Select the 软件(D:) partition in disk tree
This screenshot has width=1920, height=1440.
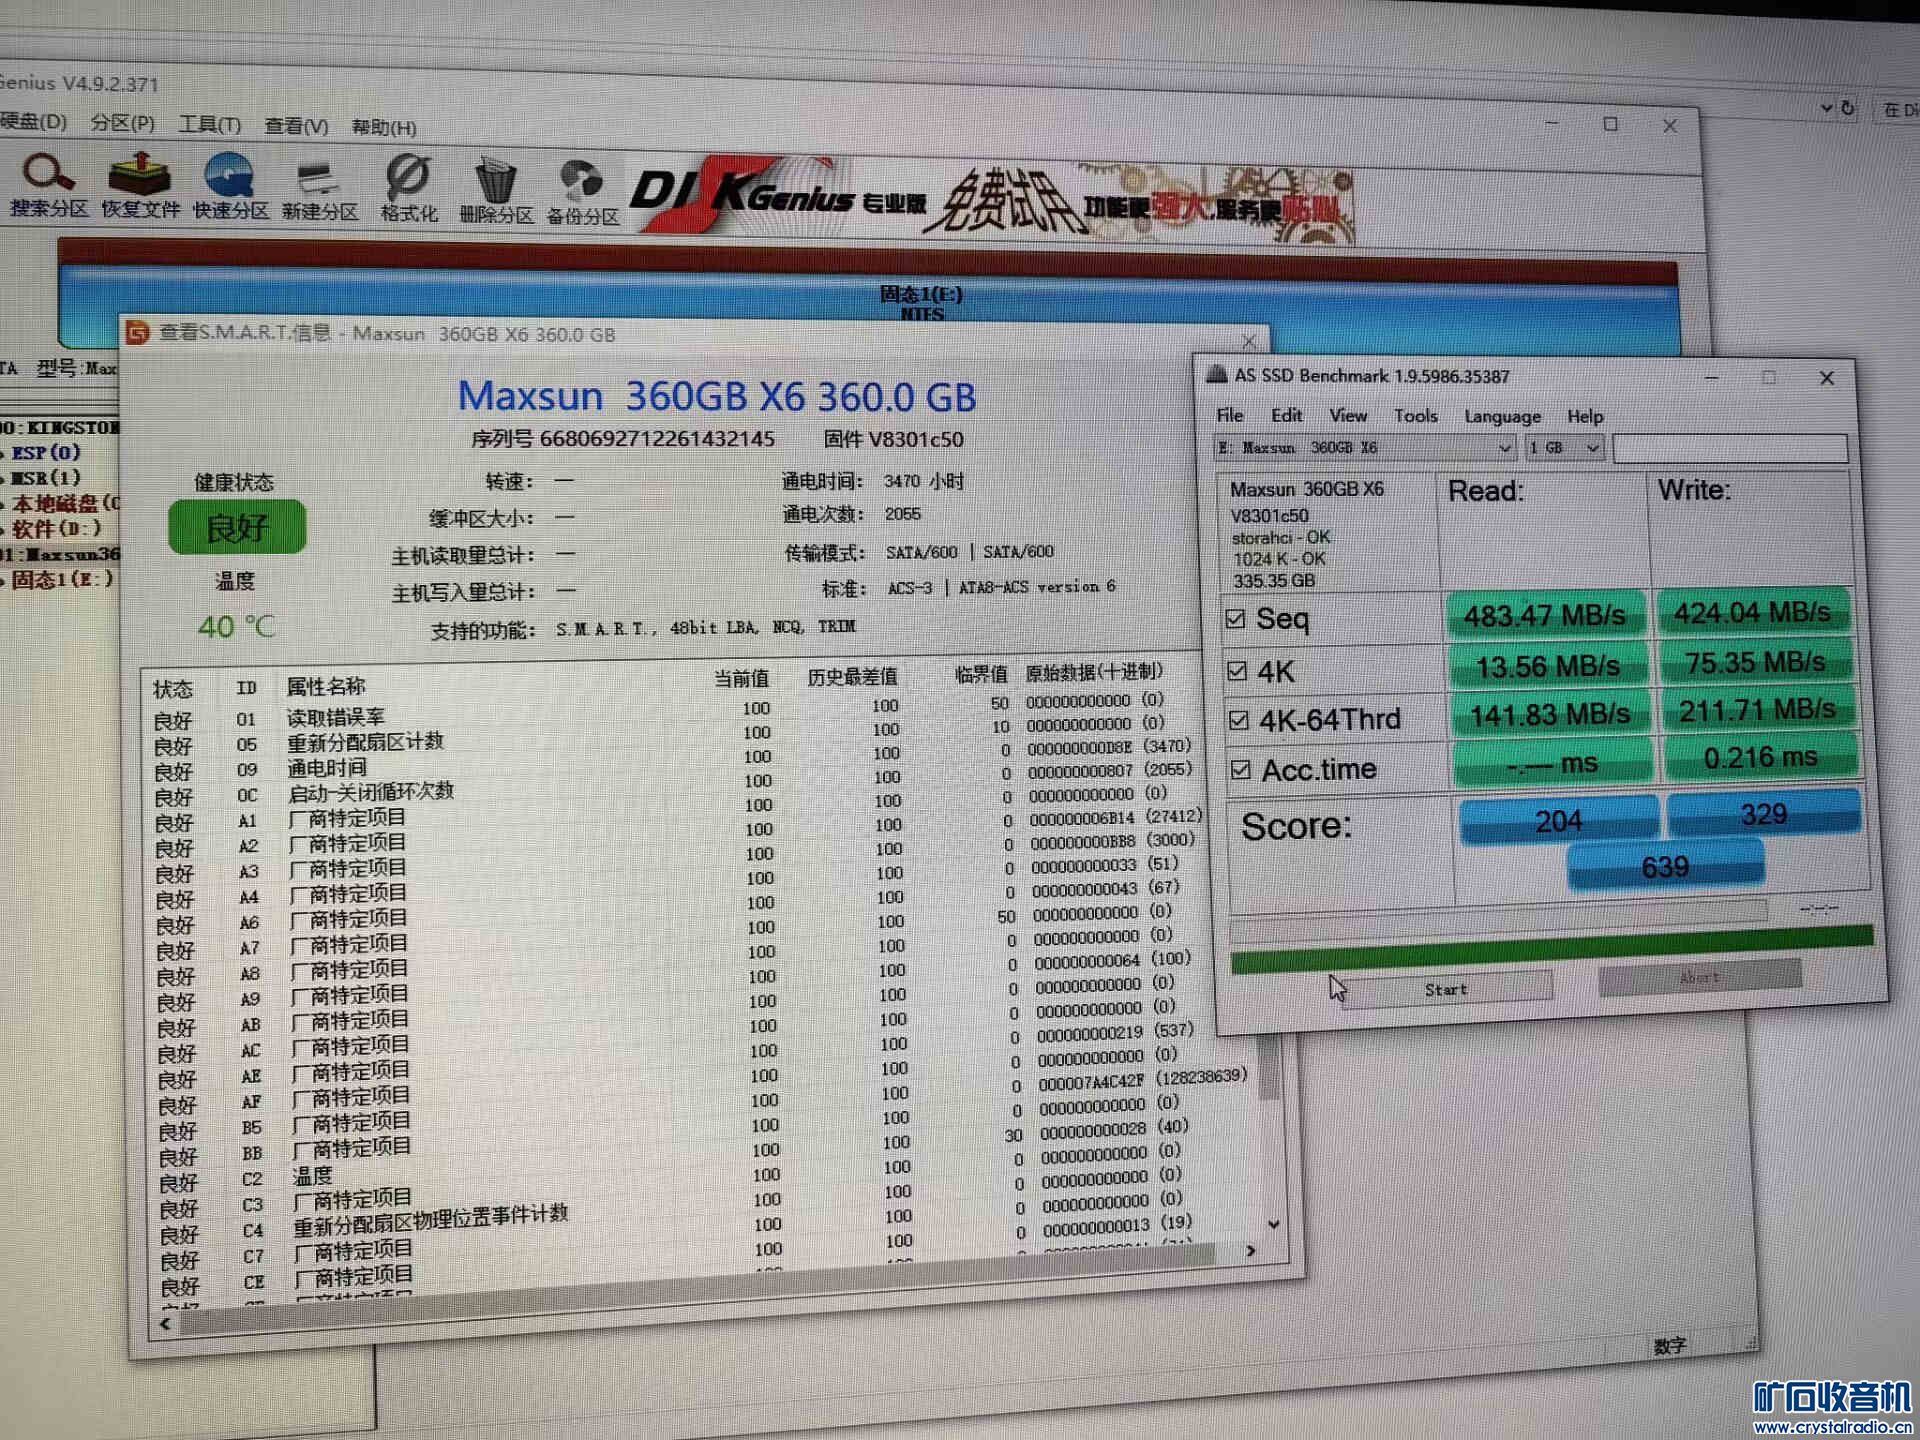point(57,528)
